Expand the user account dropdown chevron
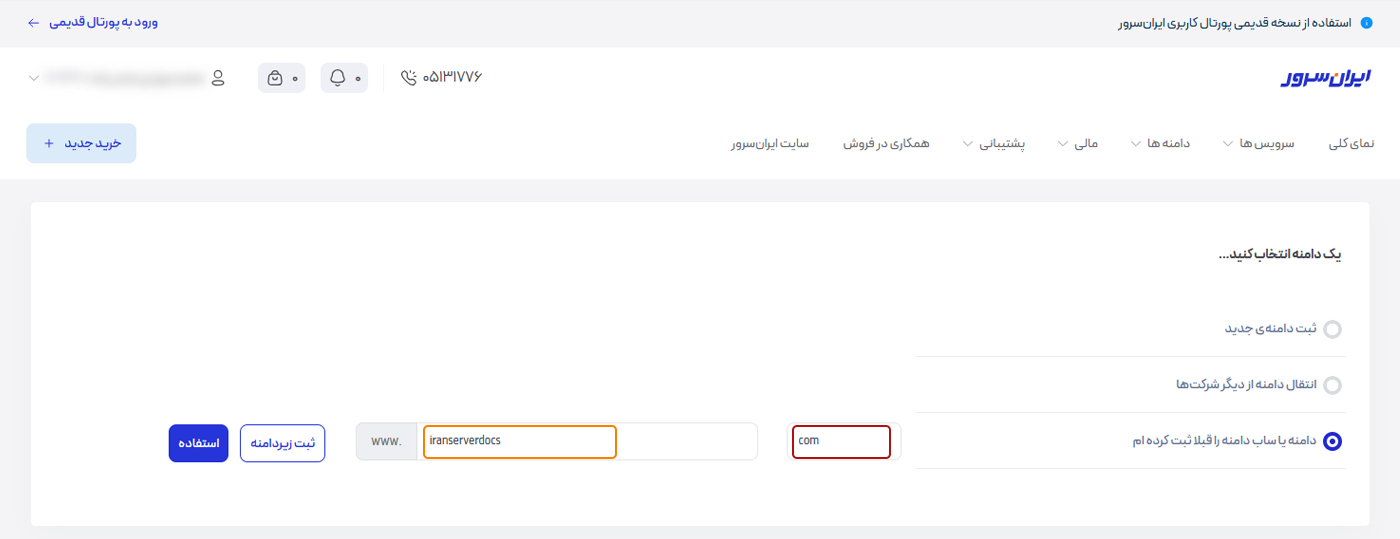The image size is (1400, 539). click(34, 77)
